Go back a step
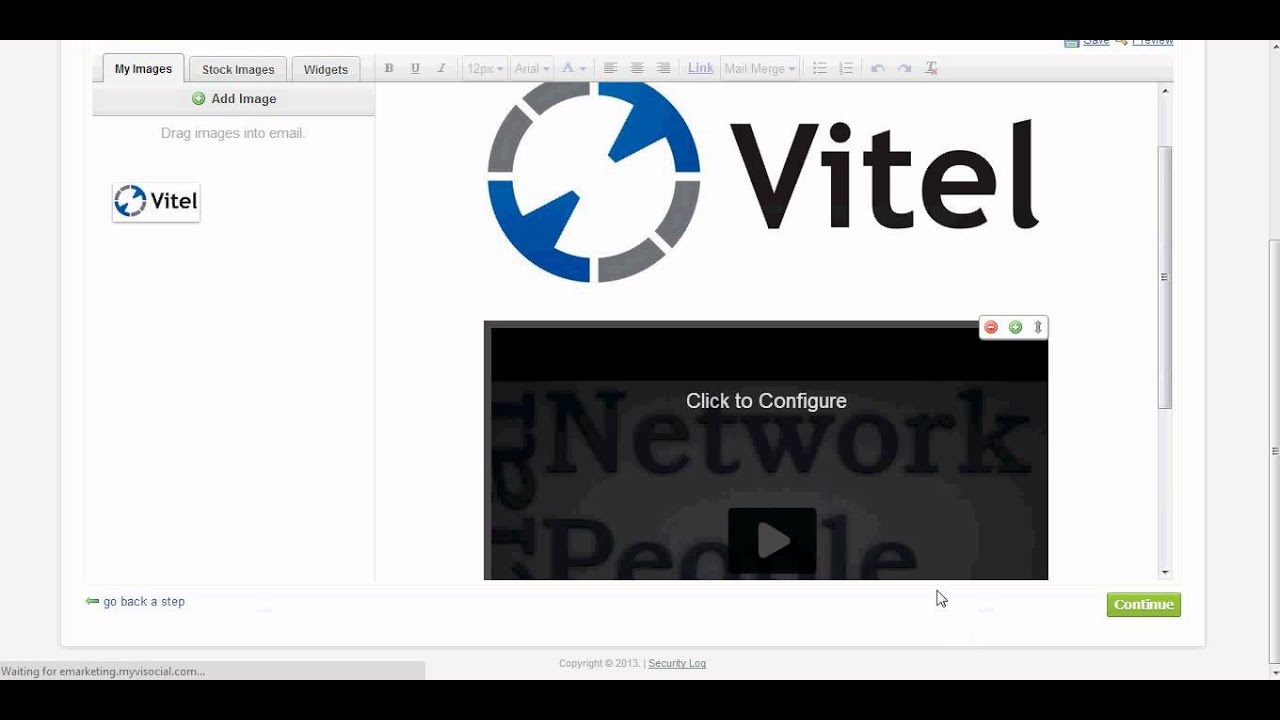The width and height of the screenshot is (1280, 720). [135, 601]
